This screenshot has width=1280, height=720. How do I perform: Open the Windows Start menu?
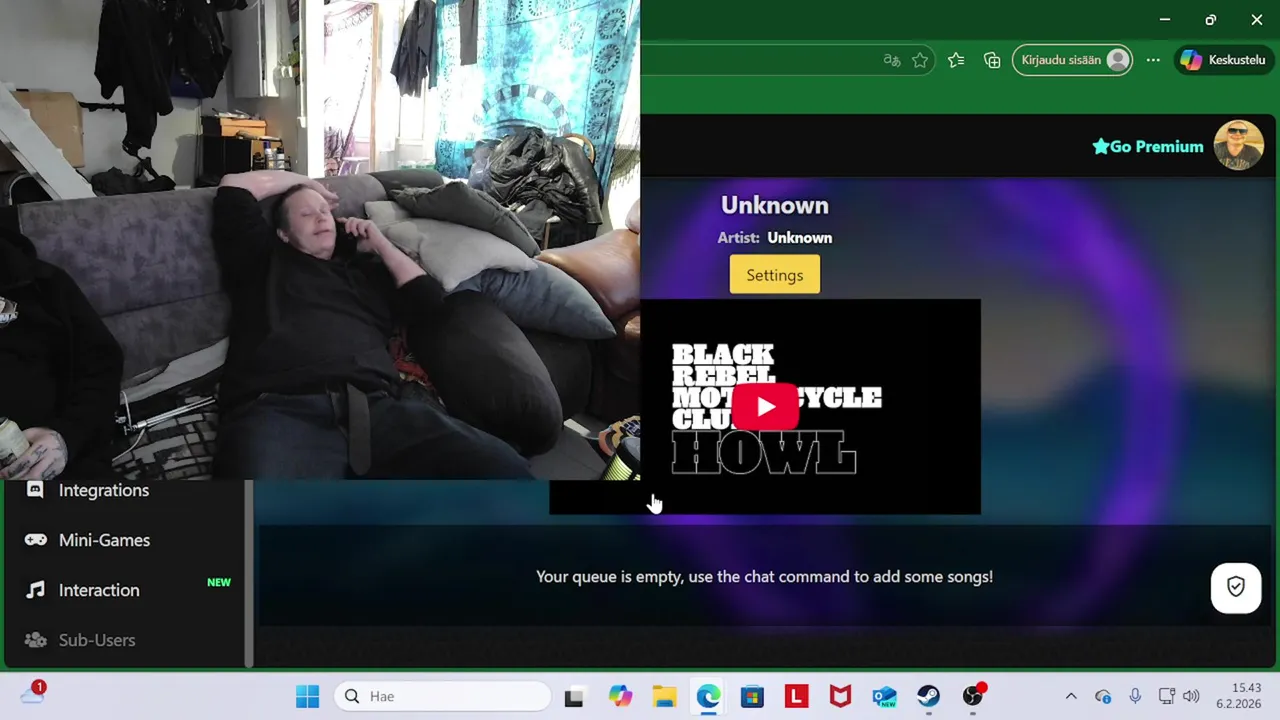(x=307, y=696)
